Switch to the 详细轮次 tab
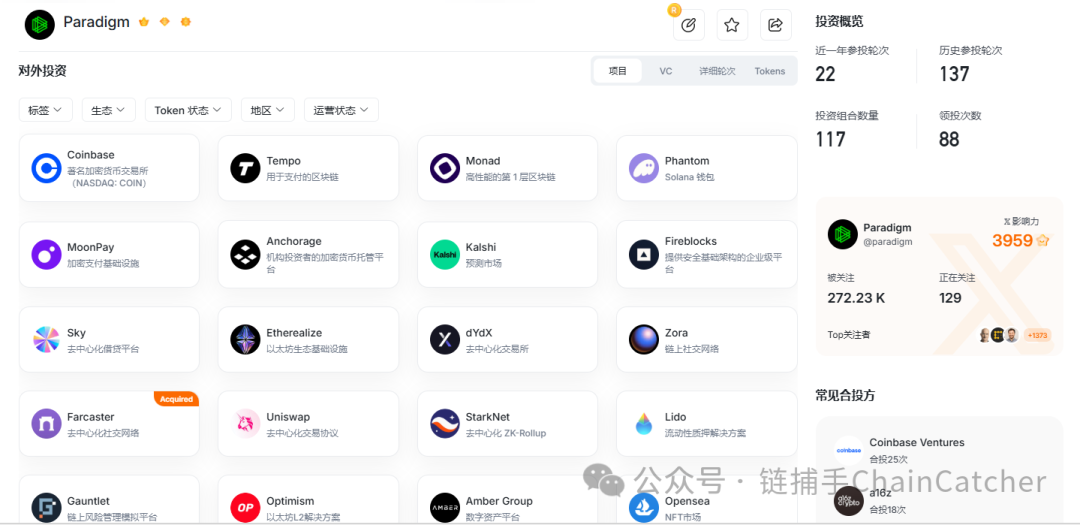The image size is (1080, 525). (717, 71)
